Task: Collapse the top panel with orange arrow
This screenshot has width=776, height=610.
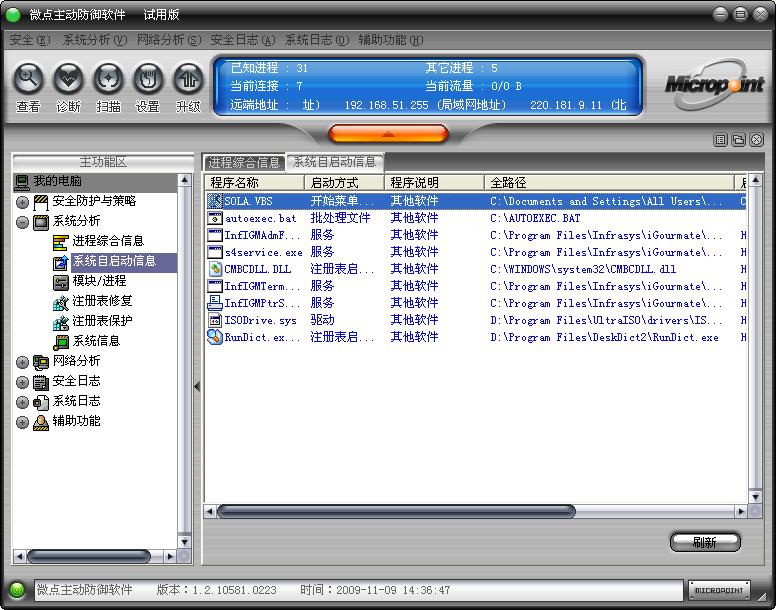Action: click(x=388, y=133)
